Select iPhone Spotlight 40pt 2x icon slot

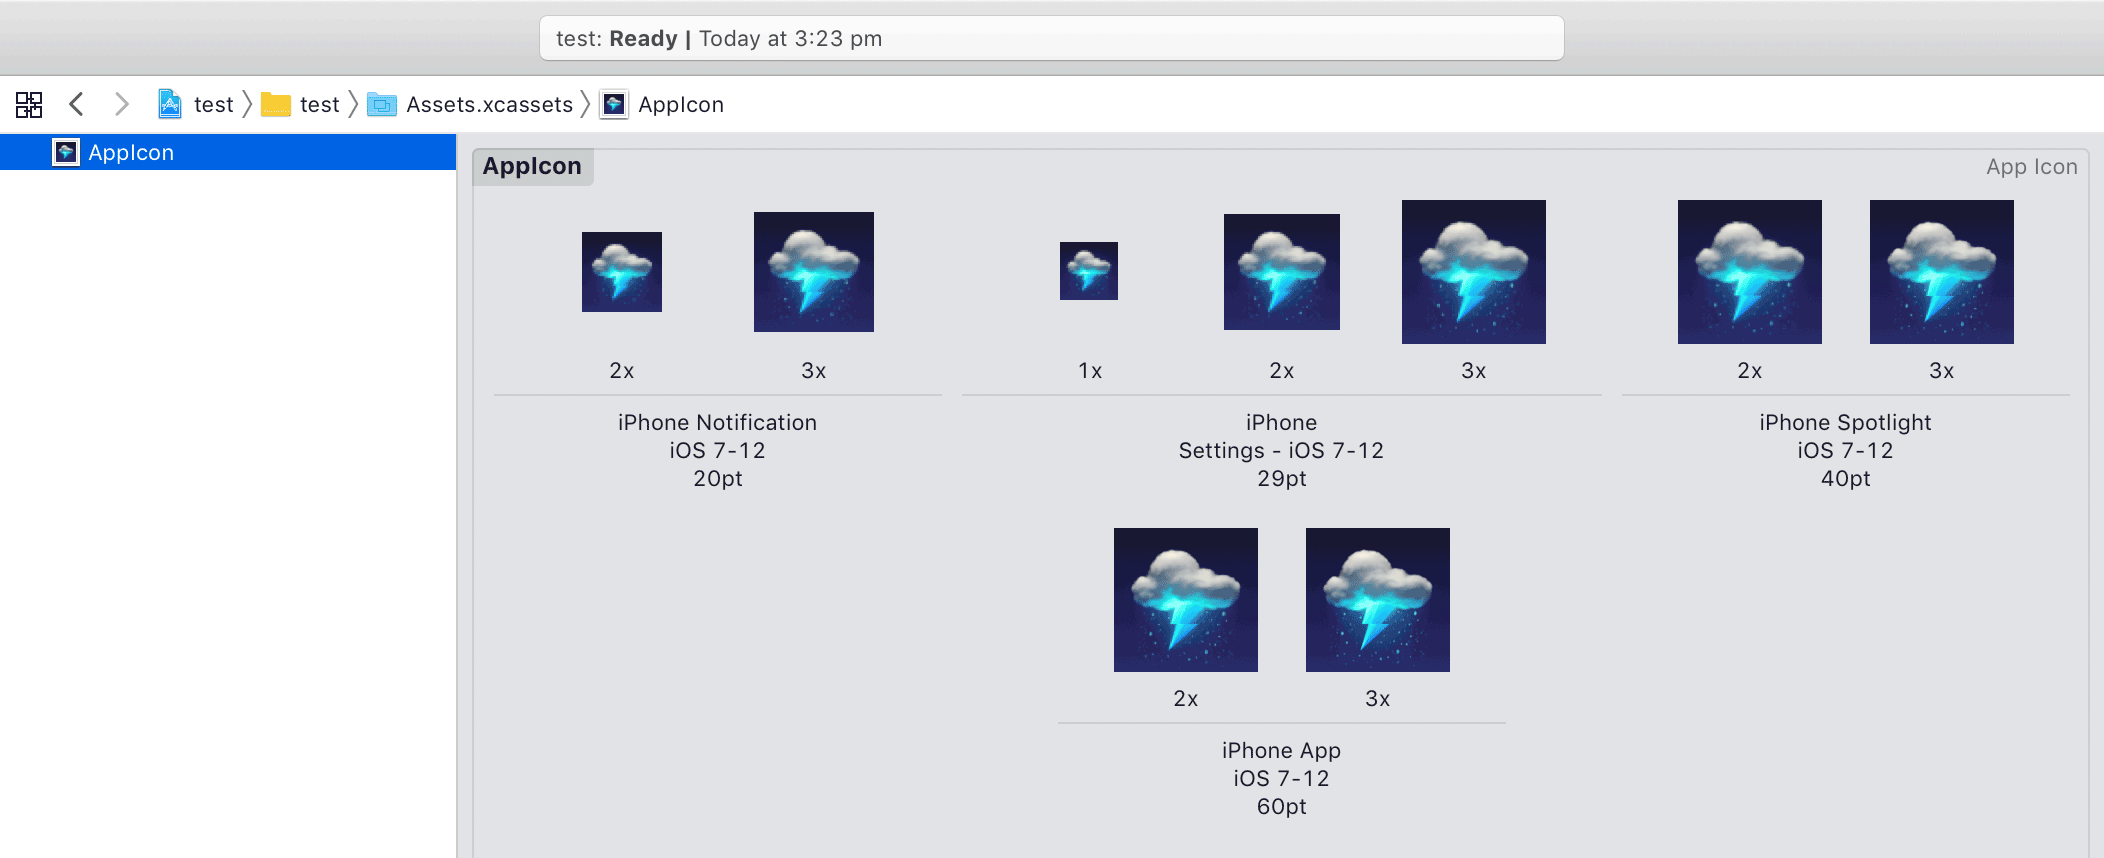[x=1750, y=272]
